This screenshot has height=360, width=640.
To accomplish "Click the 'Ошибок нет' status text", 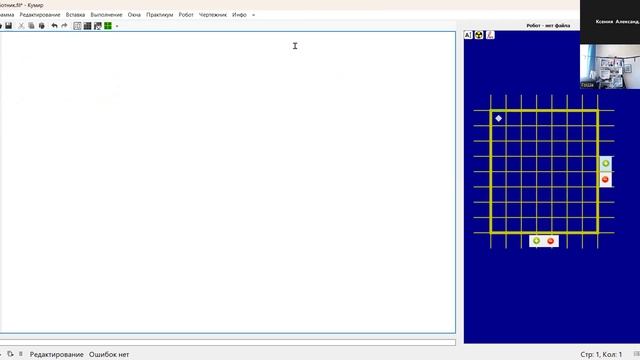I will 109,354.
